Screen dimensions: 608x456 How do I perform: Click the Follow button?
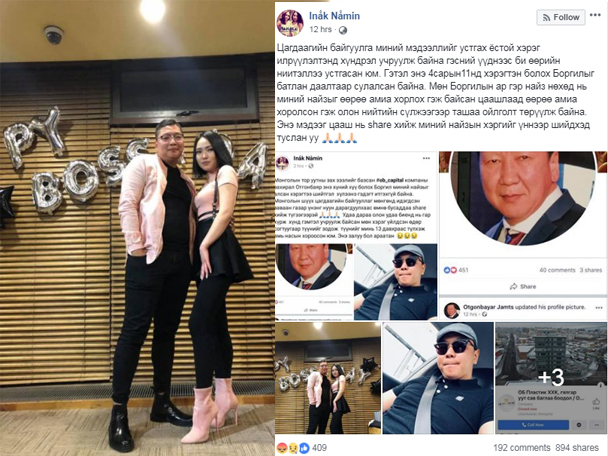(x=561, y=17)
